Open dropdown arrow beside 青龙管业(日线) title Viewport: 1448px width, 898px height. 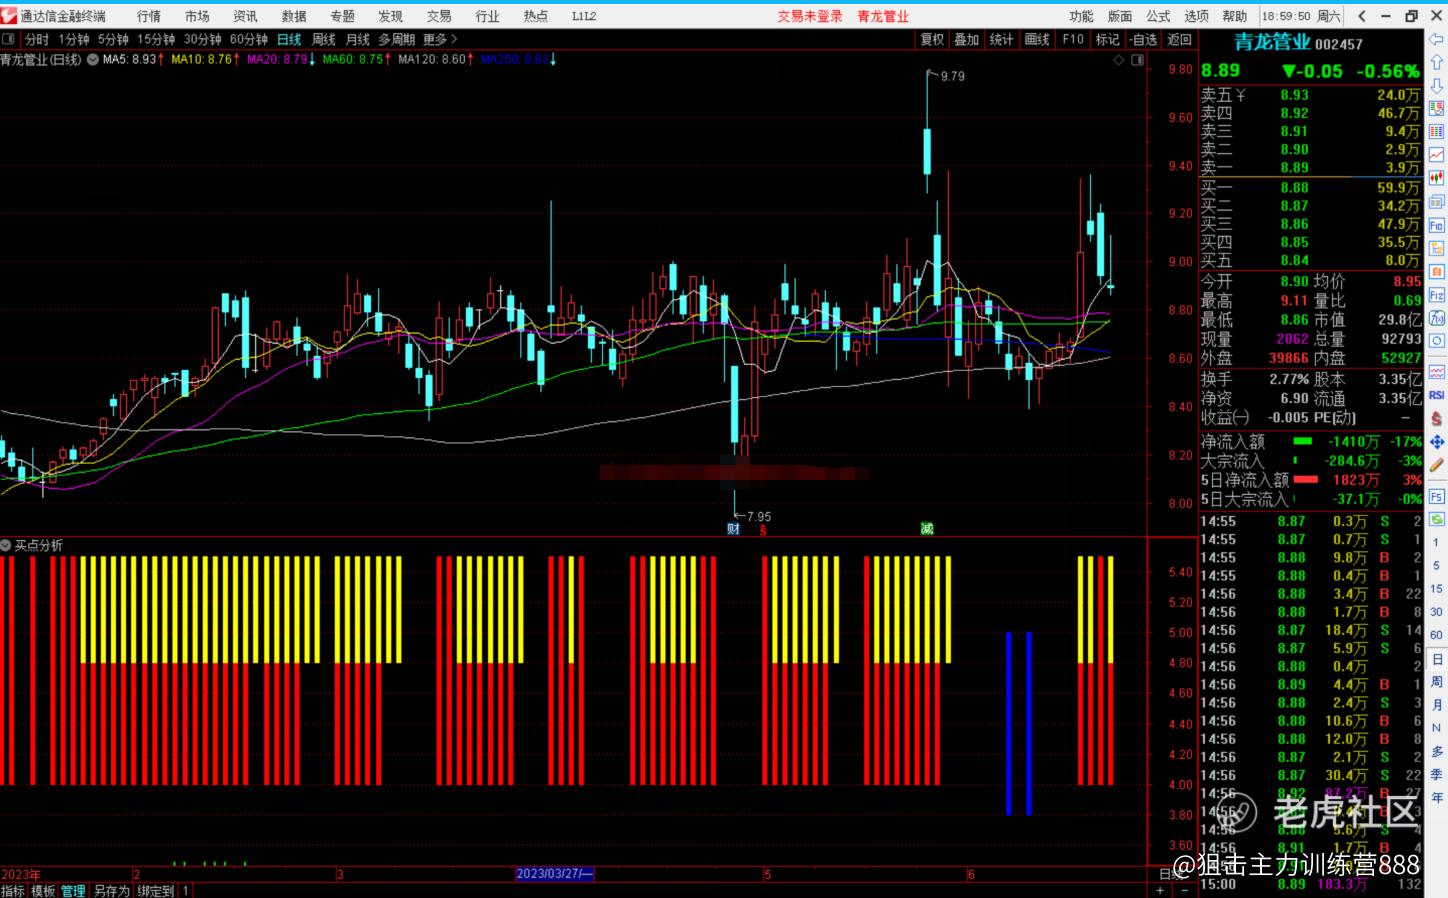(93, 60)
